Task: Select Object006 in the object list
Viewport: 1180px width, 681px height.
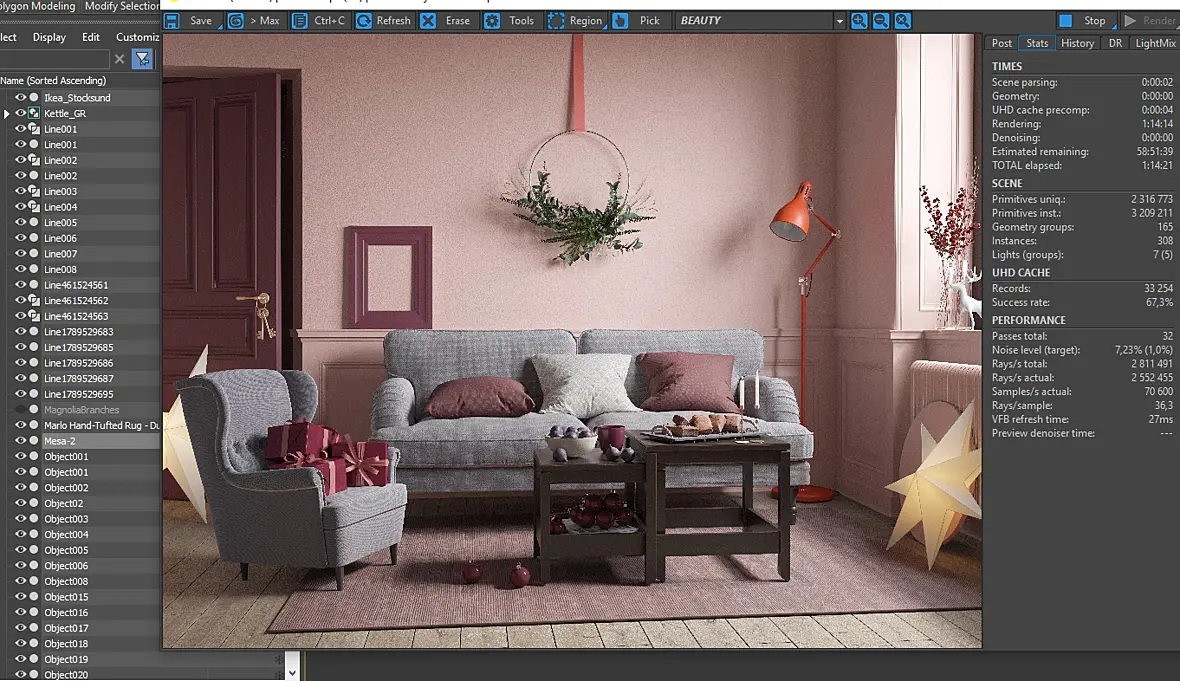Action: pos(65,566)
